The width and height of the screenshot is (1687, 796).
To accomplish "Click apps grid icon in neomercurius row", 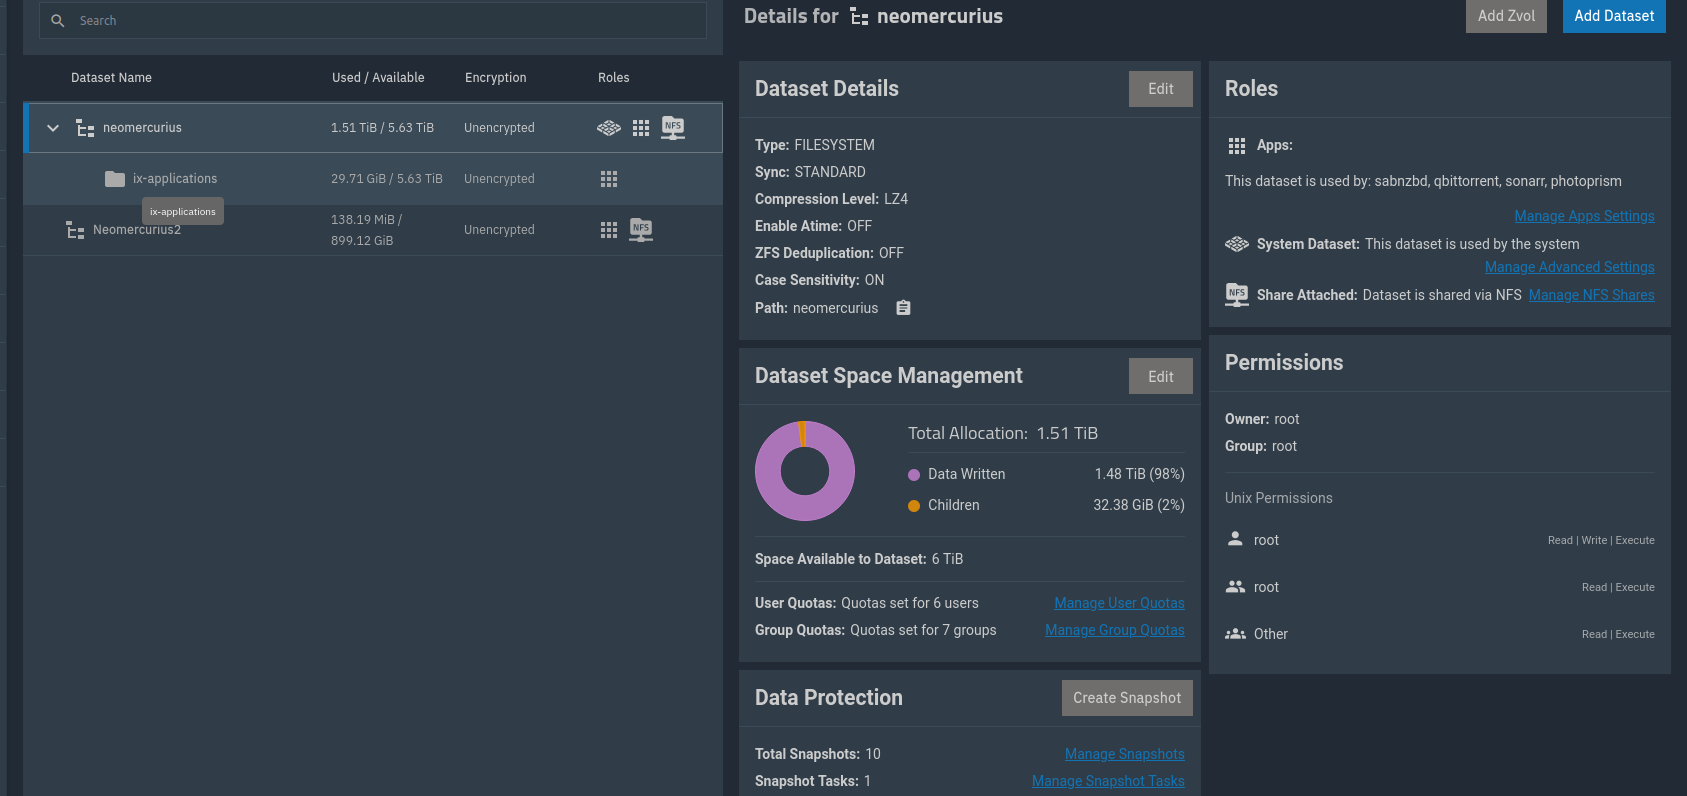I will coord(641,128).
